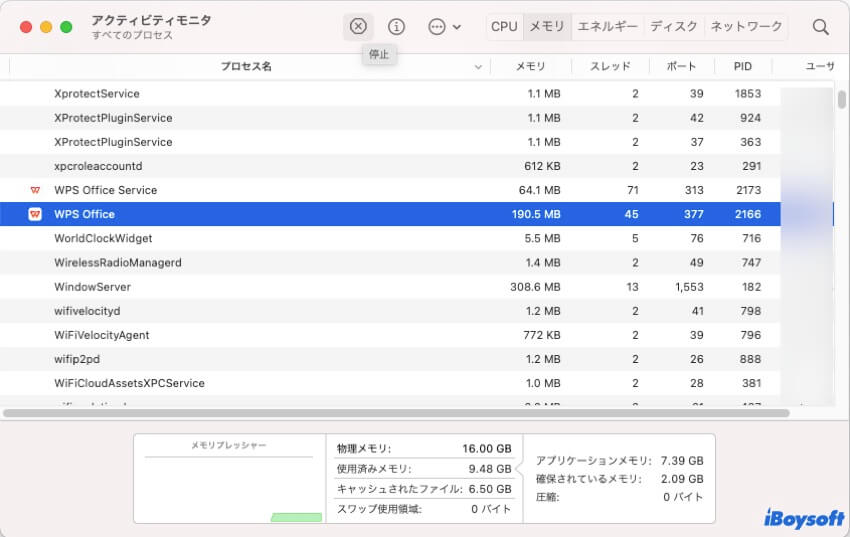Select the WirelessRadioManagerd process
This screenshot has width=850, height=537.
[x=390, y=262]
